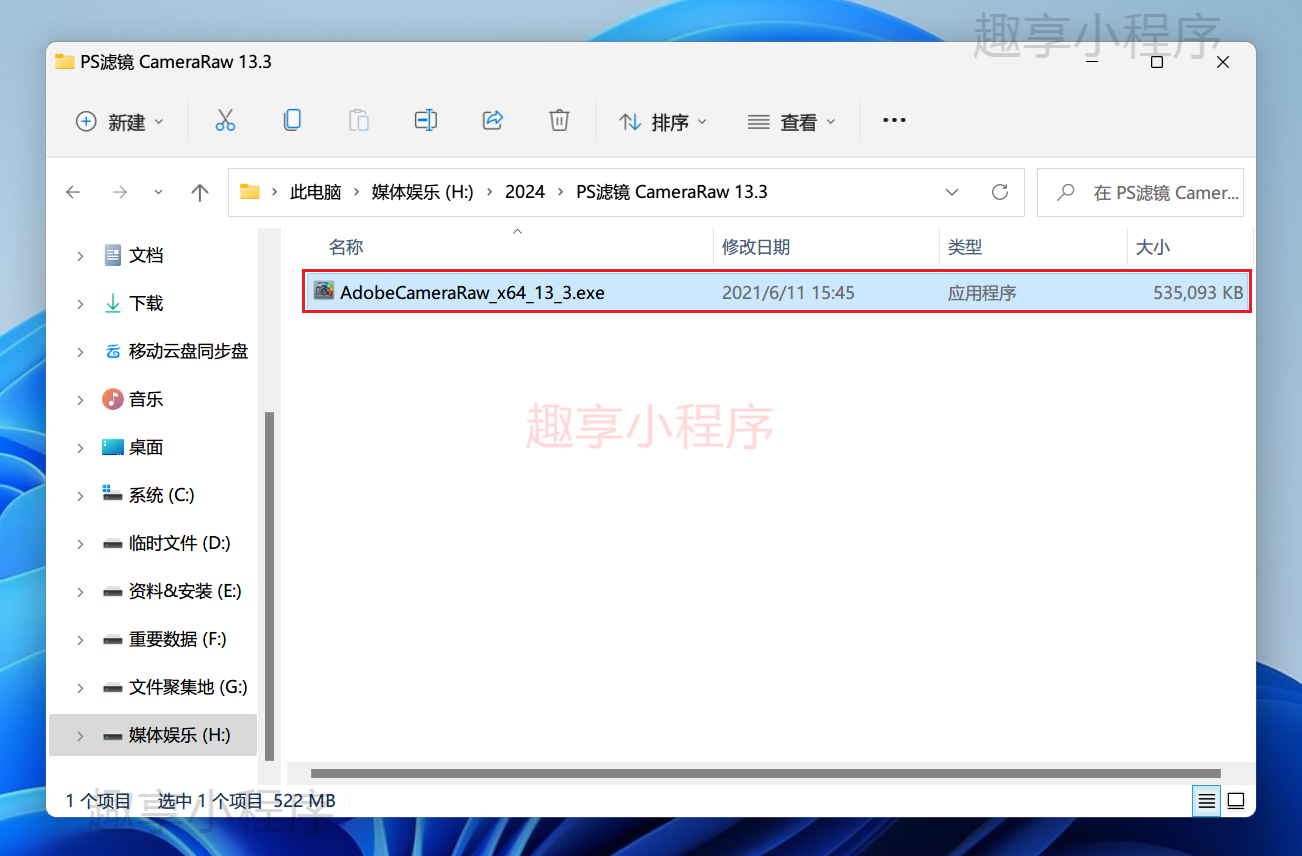Expand the 下载 tree node
This screenshot has height=856, width=1302.
[80, 304]
